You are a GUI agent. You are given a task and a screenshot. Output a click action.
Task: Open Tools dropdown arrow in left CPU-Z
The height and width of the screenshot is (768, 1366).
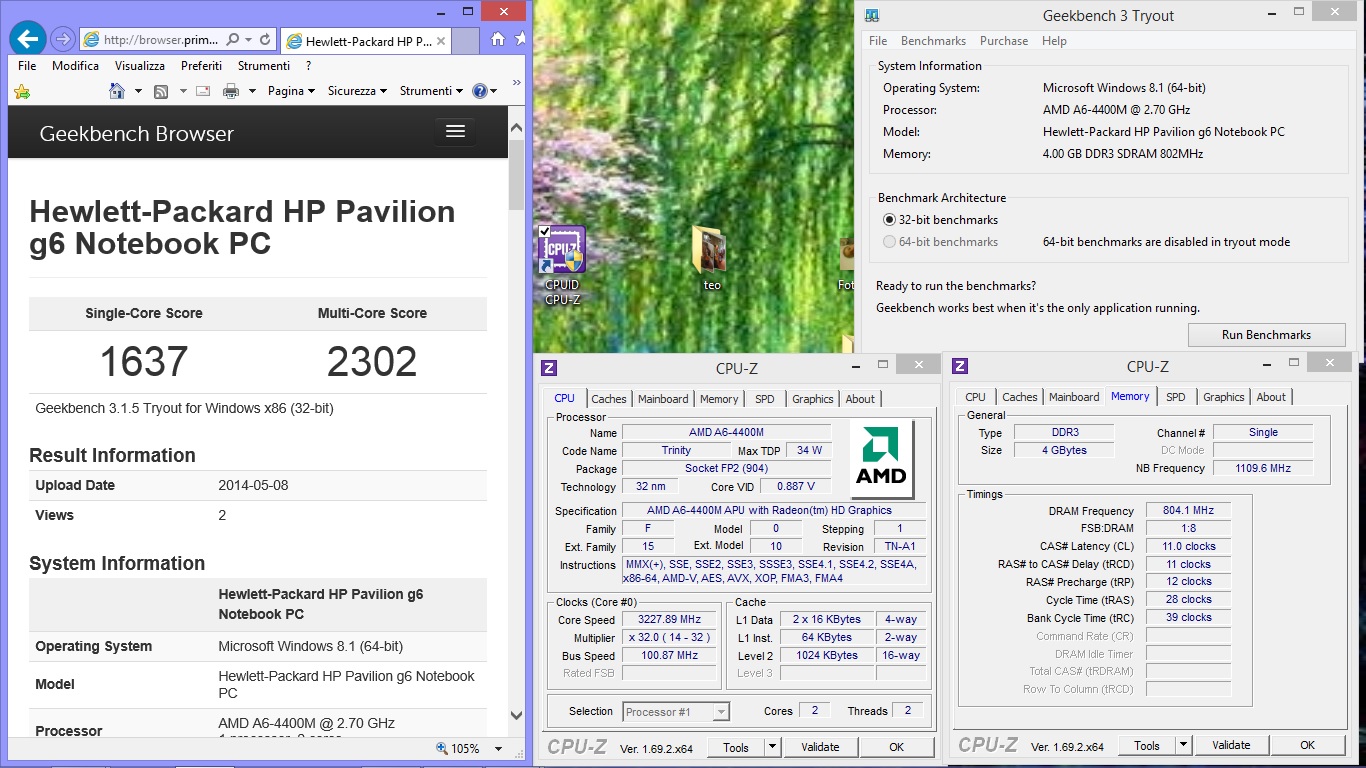pos(772,747)
